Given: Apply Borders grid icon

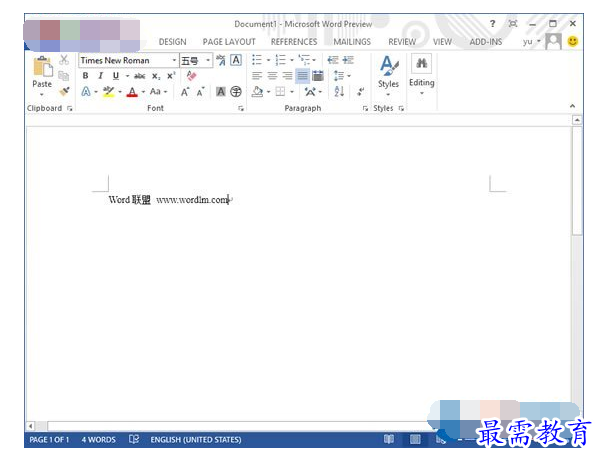Looking at the screenshot, I should click(x=280, y=92).
